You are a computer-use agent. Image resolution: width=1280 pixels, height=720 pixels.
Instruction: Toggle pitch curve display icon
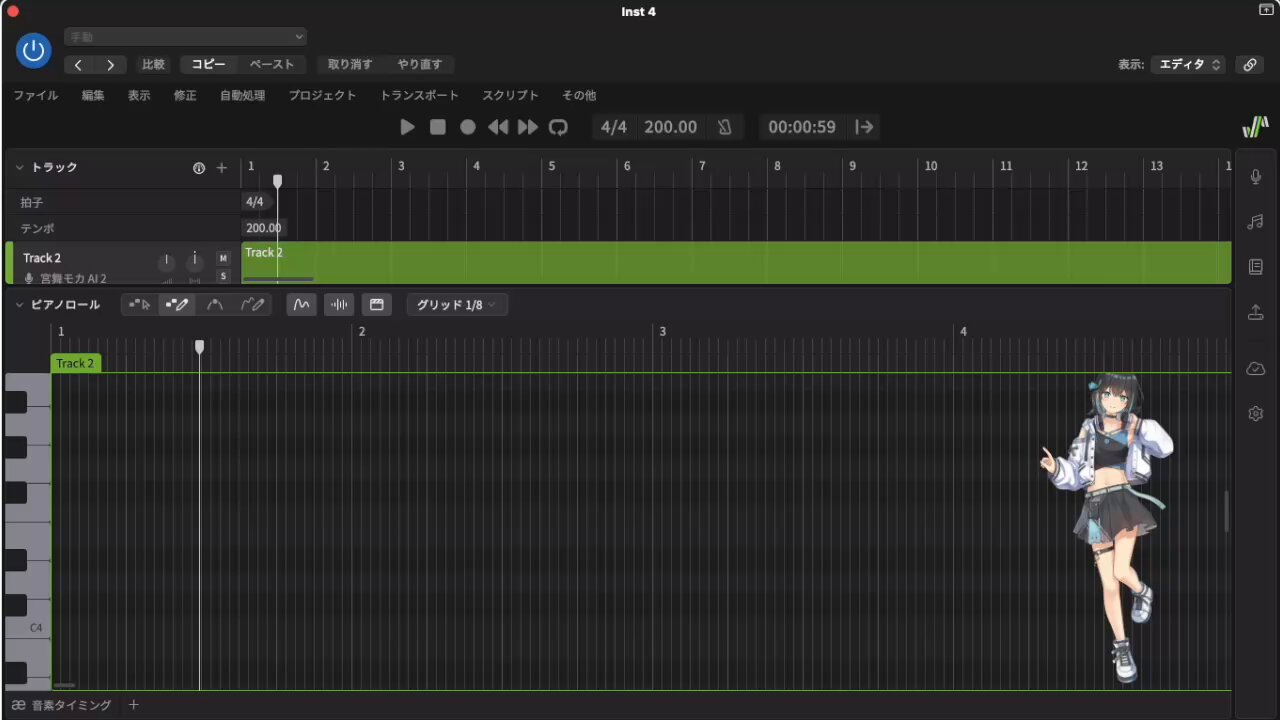(x=301, y=305)
